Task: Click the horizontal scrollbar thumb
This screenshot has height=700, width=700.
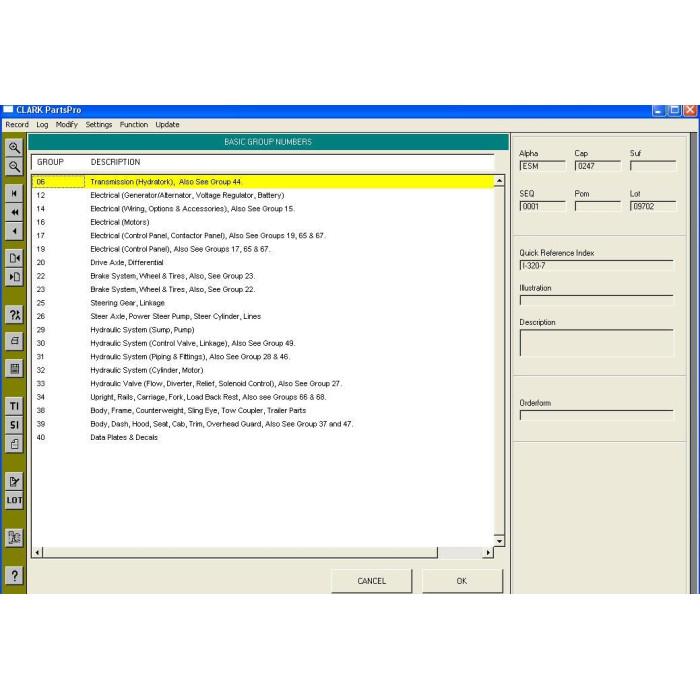Action: 240,553
